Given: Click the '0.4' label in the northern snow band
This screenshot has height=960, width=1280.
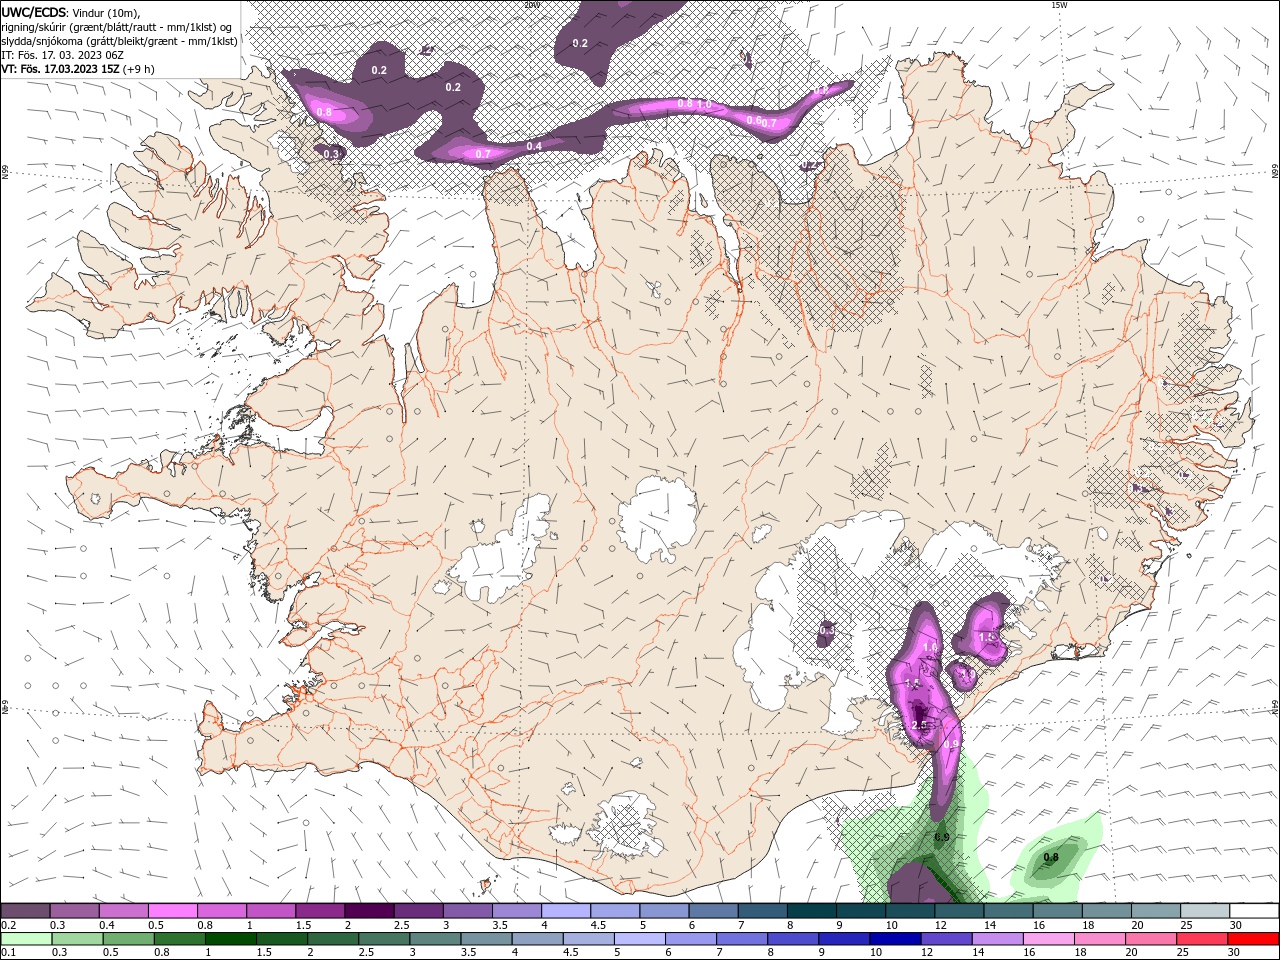Looking at the screenshot, I should (534, 147).
